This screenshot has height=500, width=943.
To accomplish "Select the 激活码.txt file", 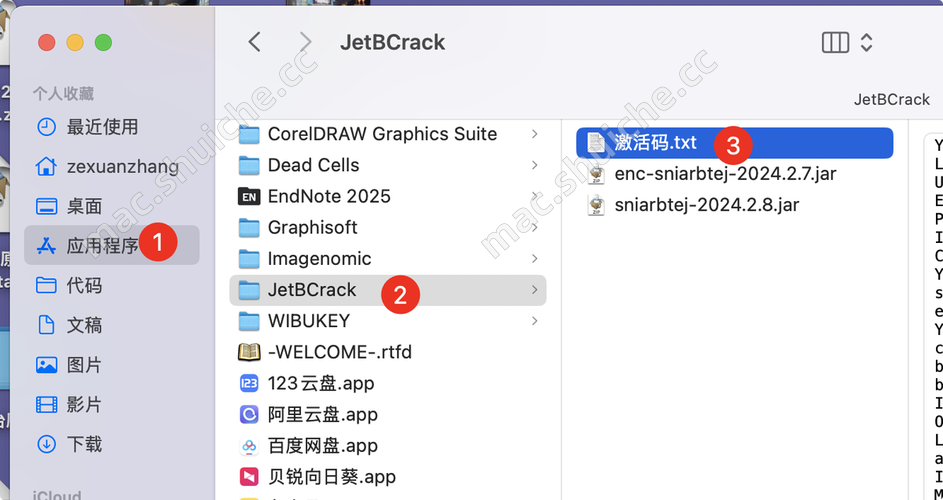I will [x=656, y=142].
